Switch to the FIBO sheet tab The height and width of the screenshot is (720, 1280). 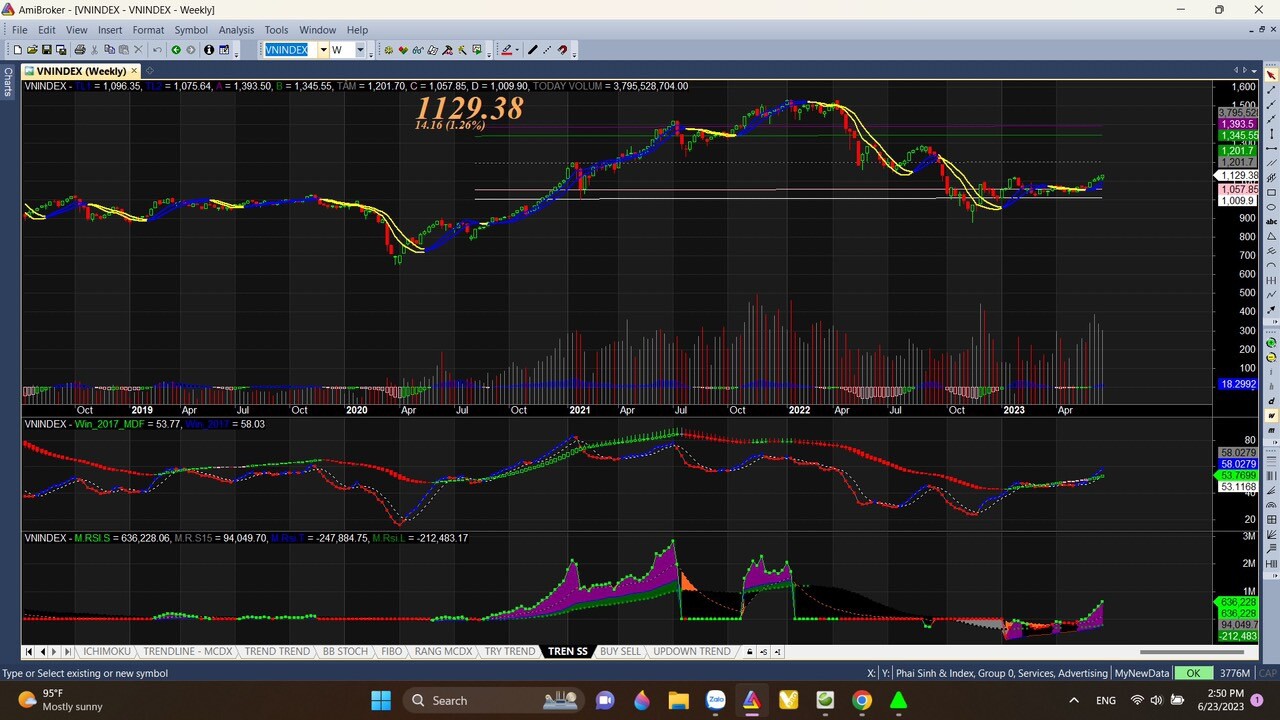pos(391,651)
